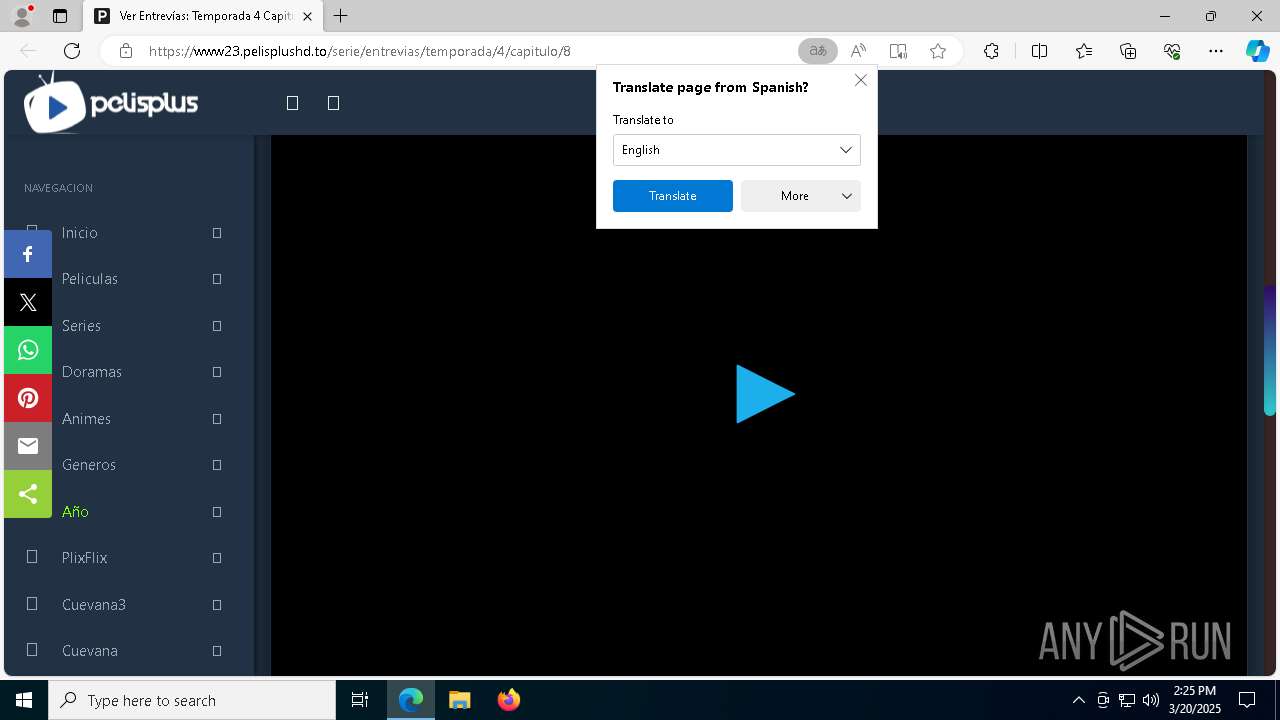Toggle Split screen in Edge toolbar
1280x720 pixels.
(1039, 51)
